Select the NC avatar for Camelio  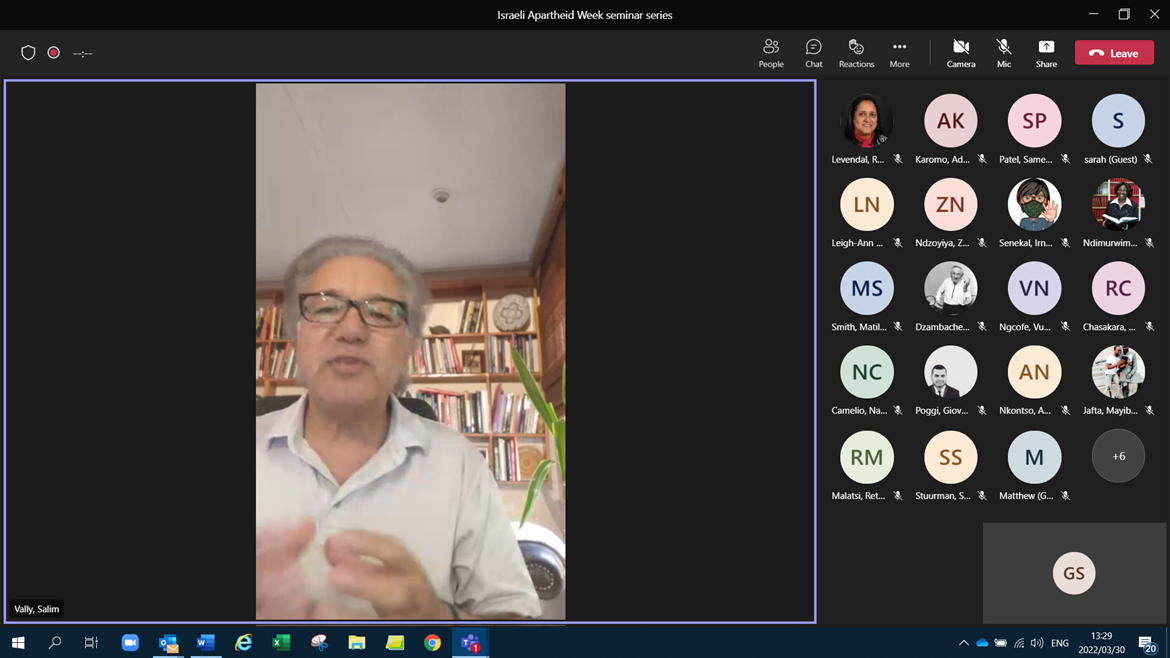[x=866, y=372]
